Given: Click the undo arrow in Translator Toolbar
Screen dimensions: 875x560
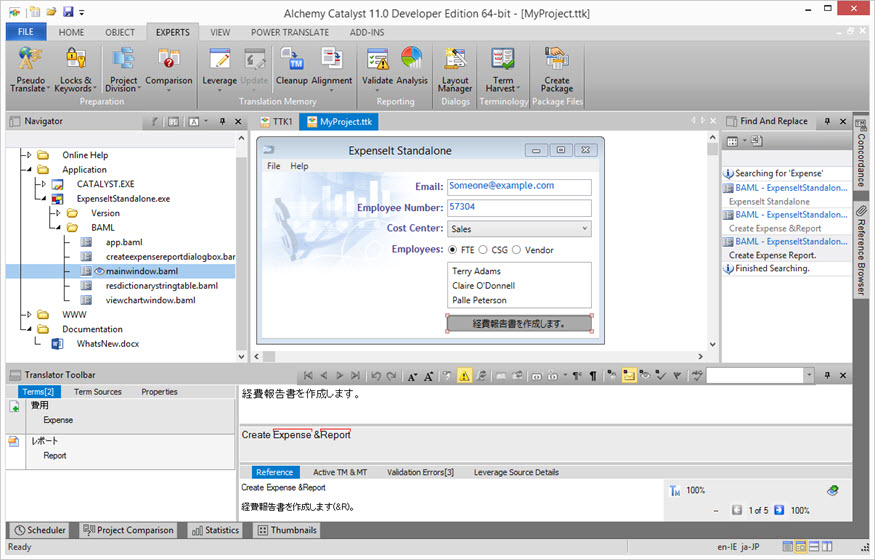Looking at the screenshot, I should point(376,376).
